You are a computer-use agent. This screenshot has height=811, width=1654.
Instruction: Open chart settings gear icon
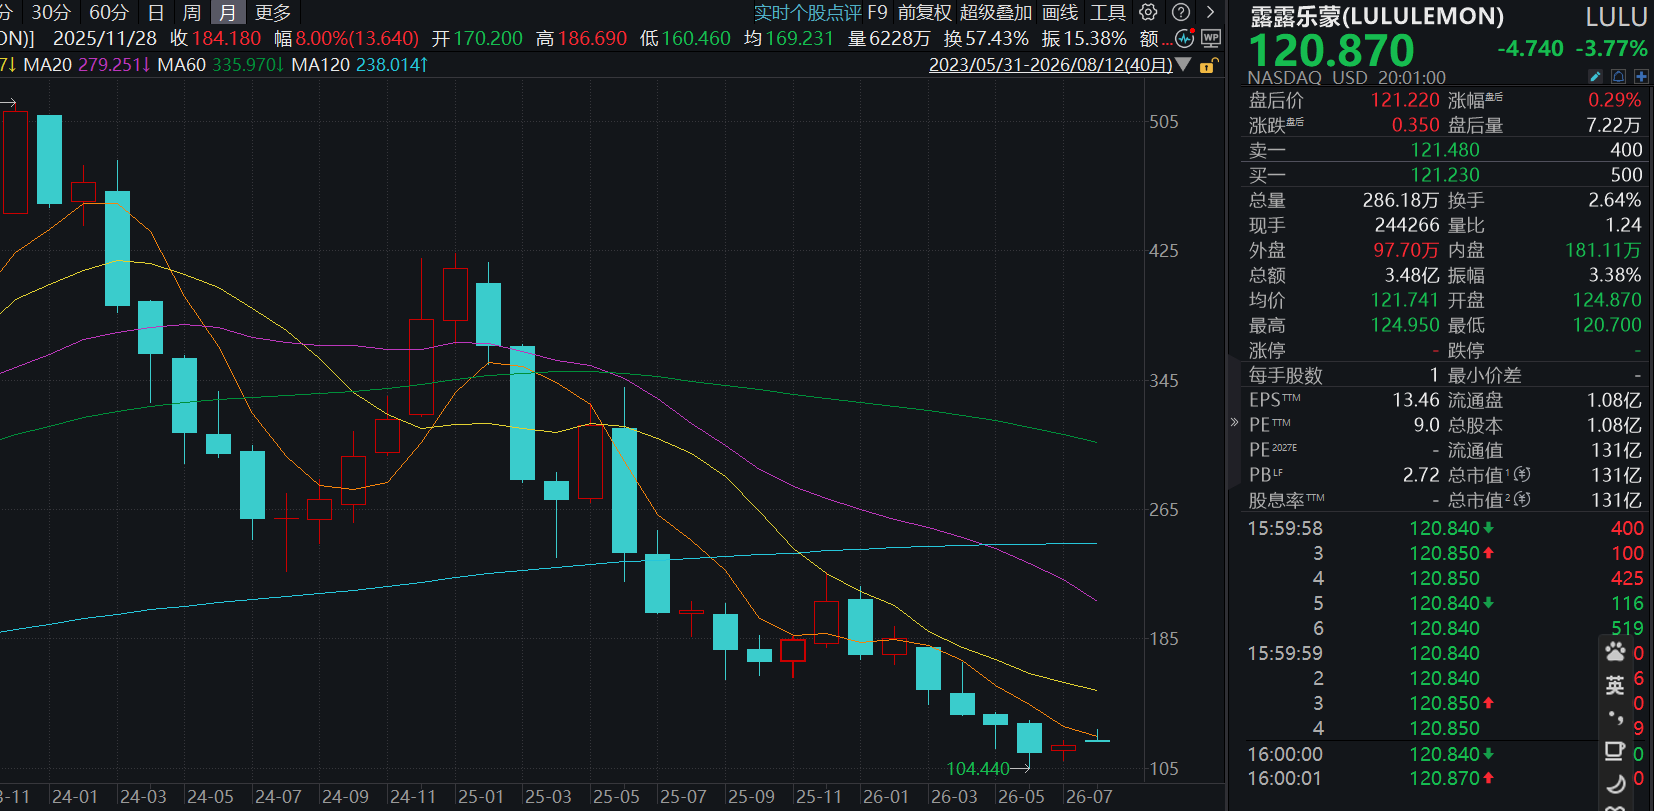(x=1149, y=12)
